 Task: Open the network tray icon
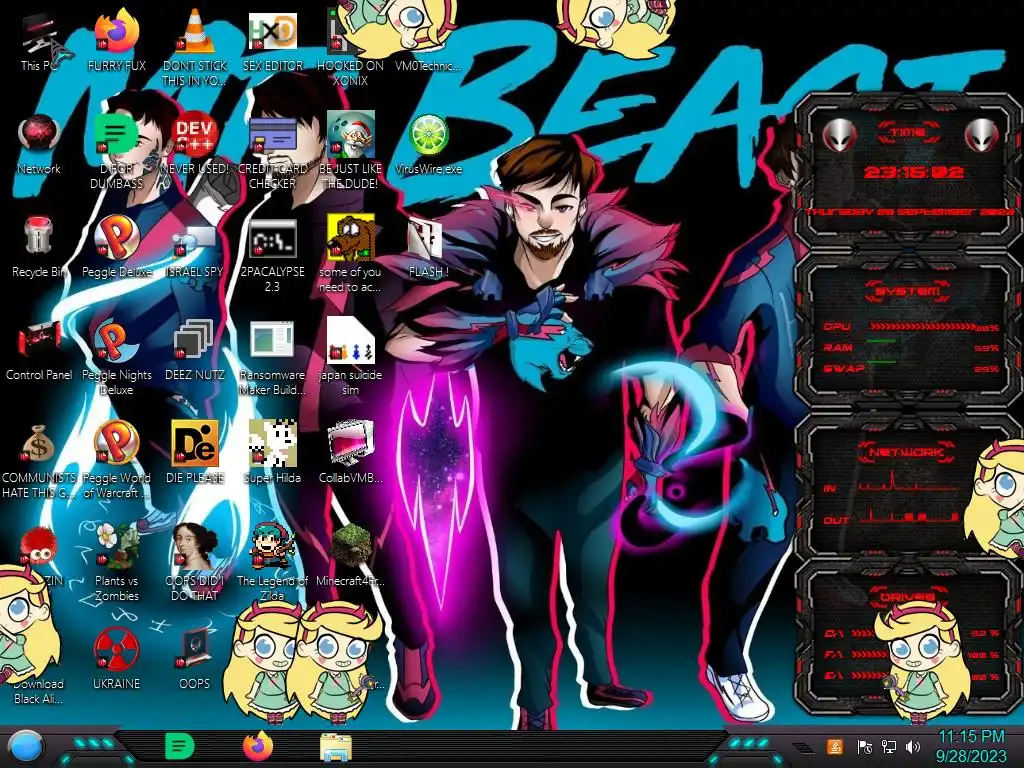pos(889,746)
